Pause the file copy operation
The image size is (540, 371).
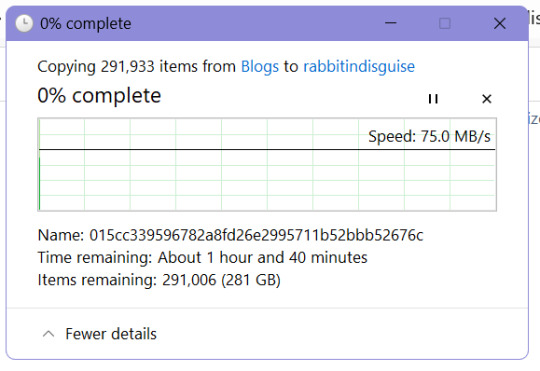point(433,99)
